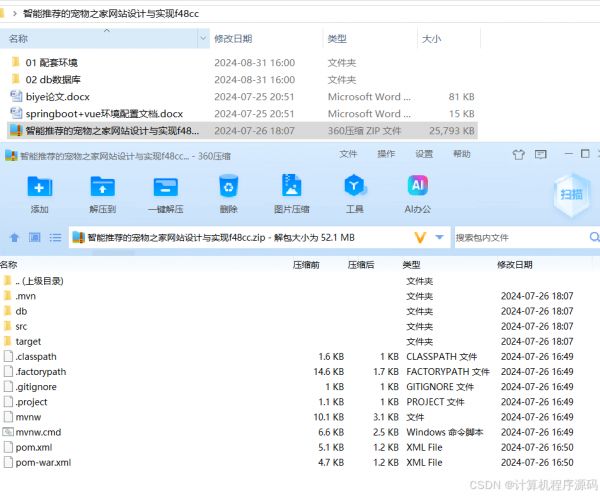Click the Windows 命令脚本 type cell

[x=445, y=432]
